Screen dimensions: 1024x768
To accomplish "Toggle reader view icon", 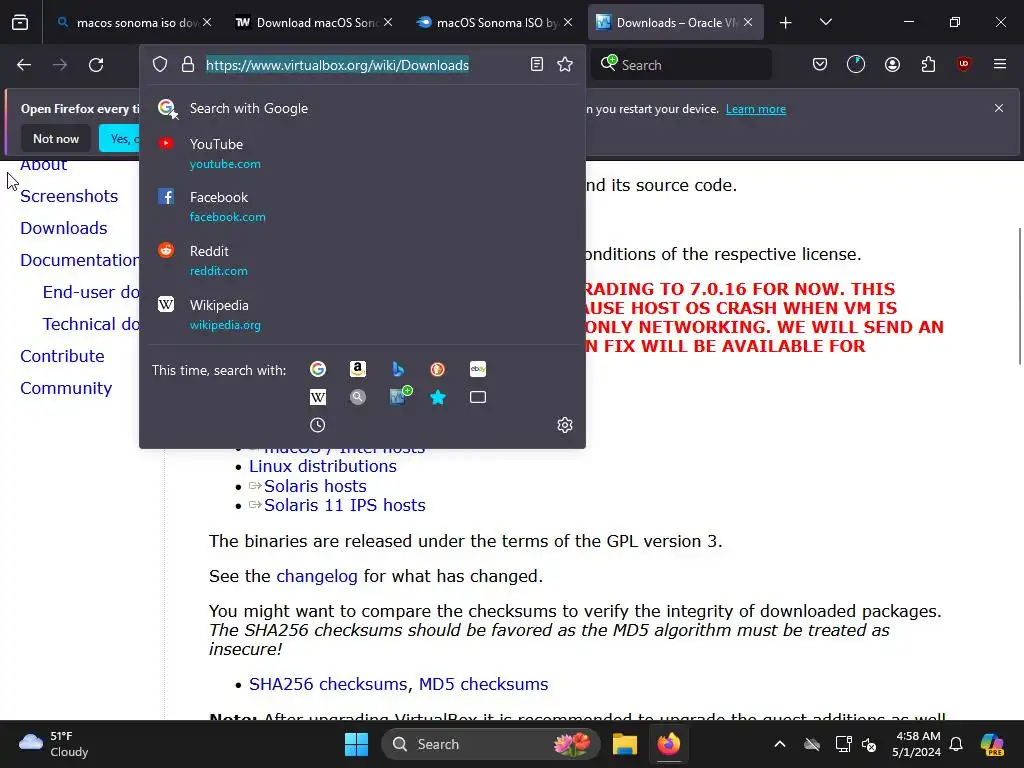I will pos(537,65).
